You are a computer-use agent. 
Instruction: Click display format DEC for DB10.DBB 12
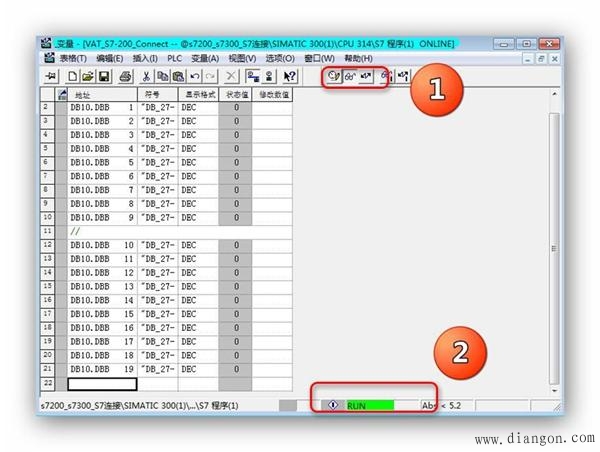pyautogui.click(x=198, y=273)
